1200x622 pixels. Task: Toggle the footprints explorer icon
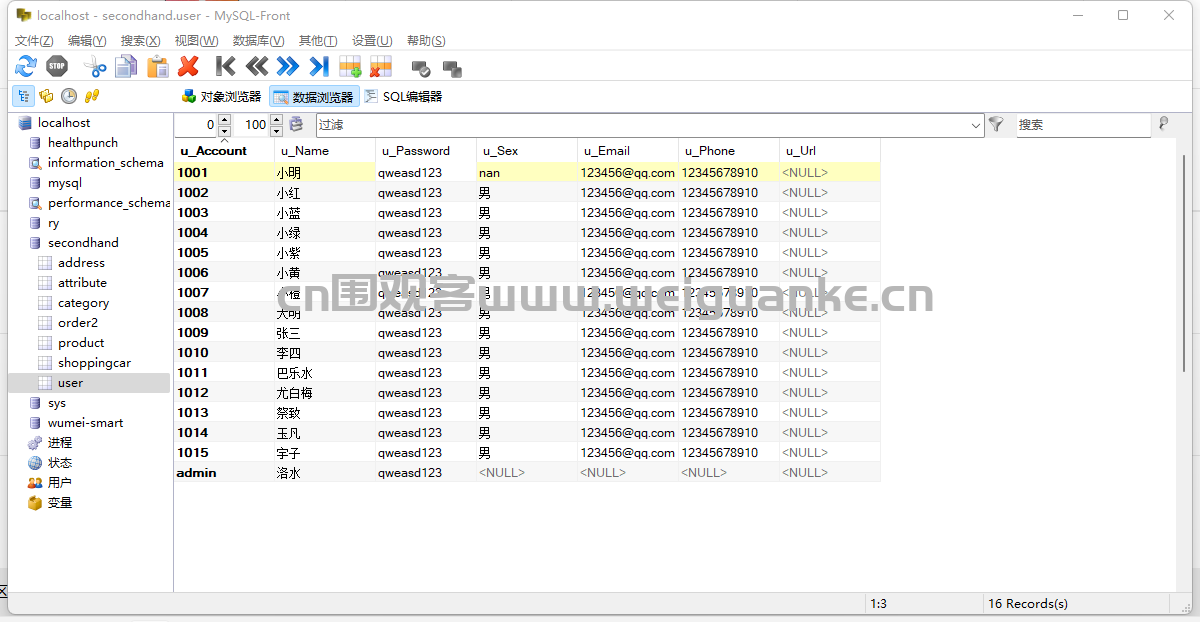coord(92,96)
